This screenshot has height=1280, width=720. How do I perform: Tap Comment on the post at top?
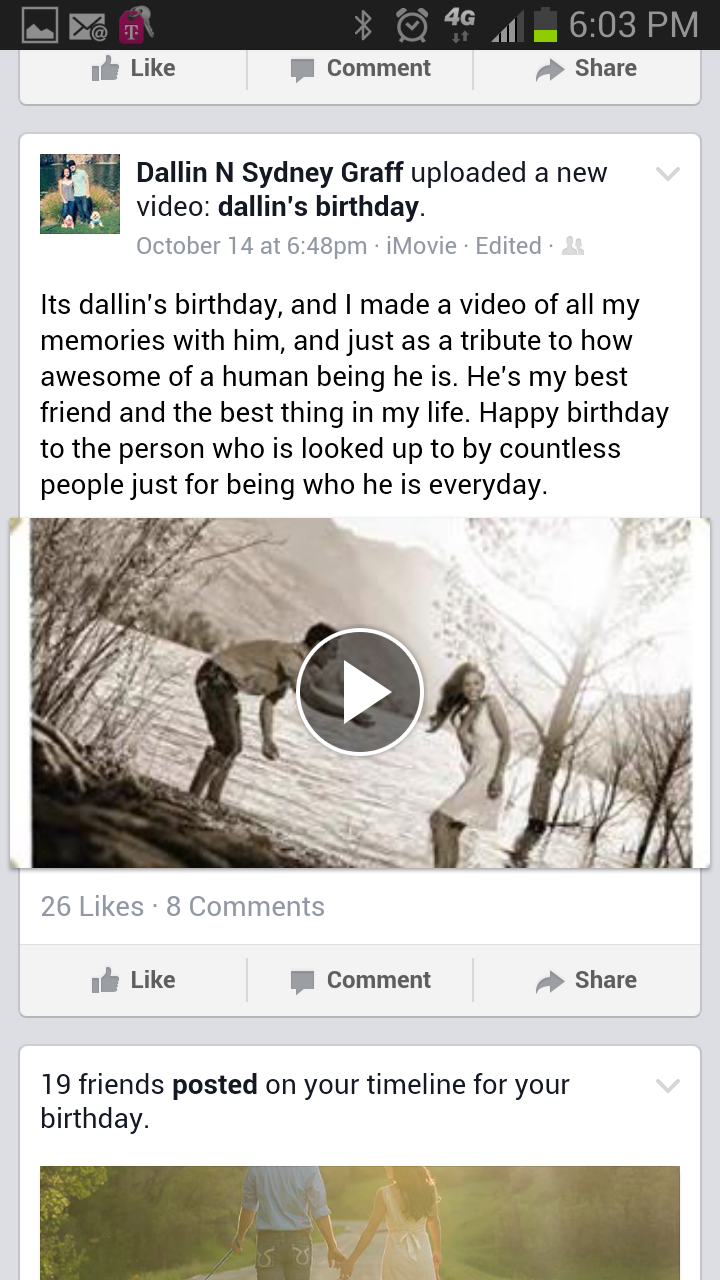pyautogui.click(x=360, y=68)
